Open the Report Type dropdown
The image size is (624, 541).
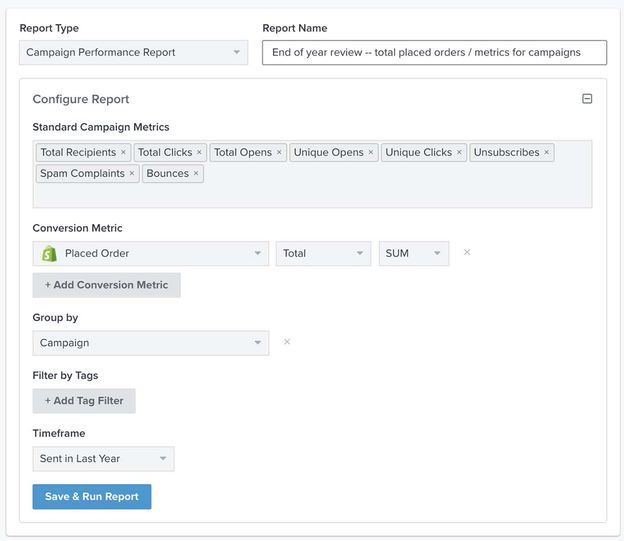133,53
